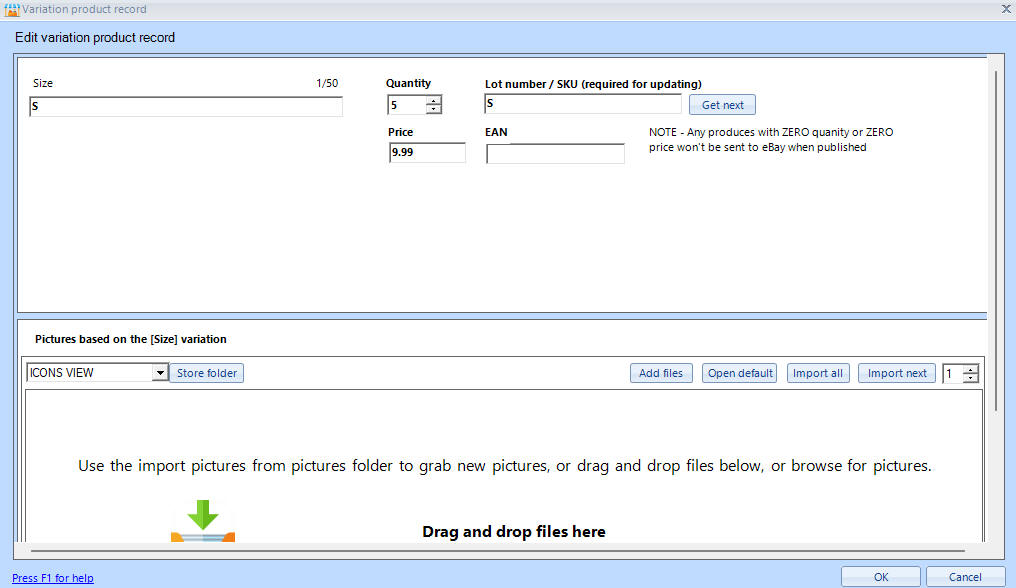Image resolution: width=1016 pixels, height=588 pixels.
Task: Click into the Size text field
Action: pyautogui.click(x=186, y=106)
